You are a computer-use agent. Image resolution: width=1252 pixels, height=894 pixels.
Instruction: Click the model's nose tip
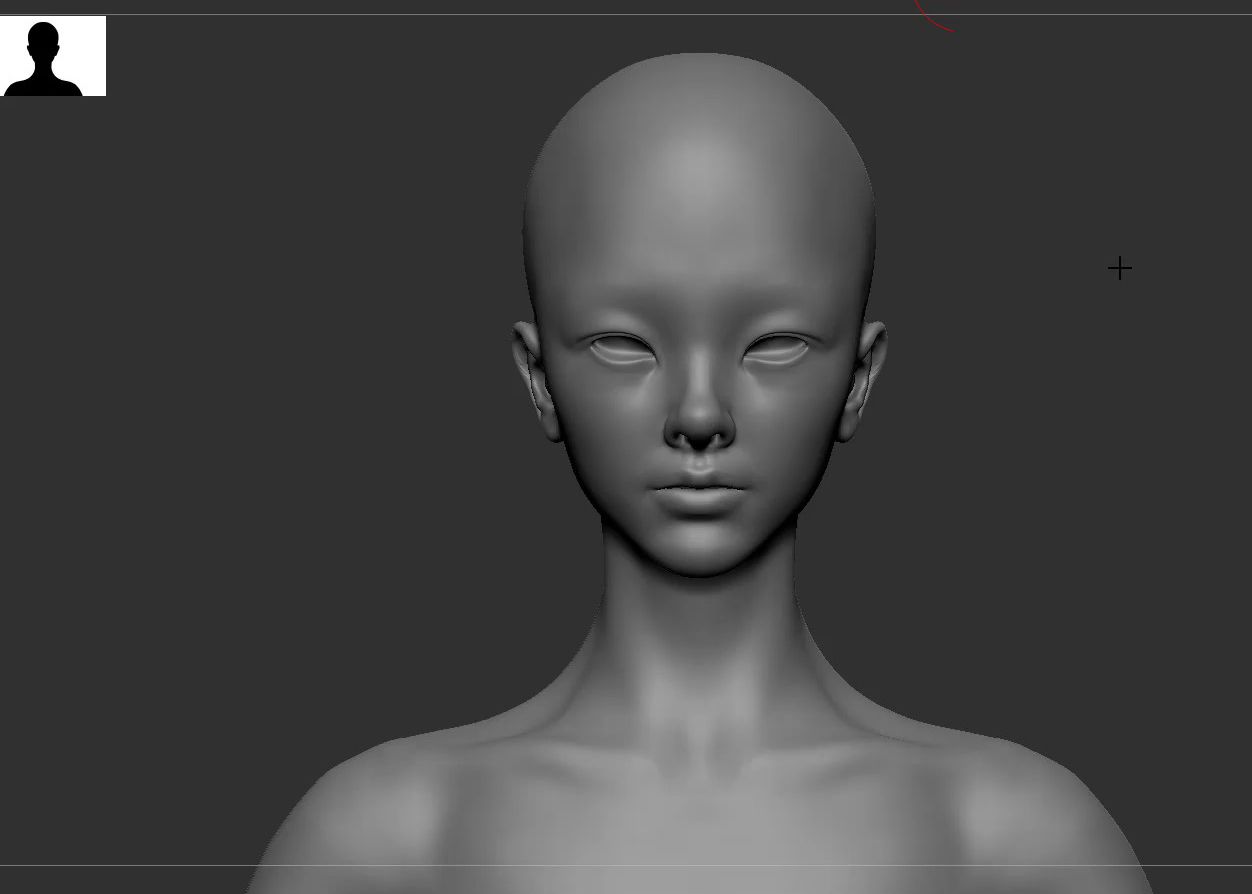pos(699,428)
